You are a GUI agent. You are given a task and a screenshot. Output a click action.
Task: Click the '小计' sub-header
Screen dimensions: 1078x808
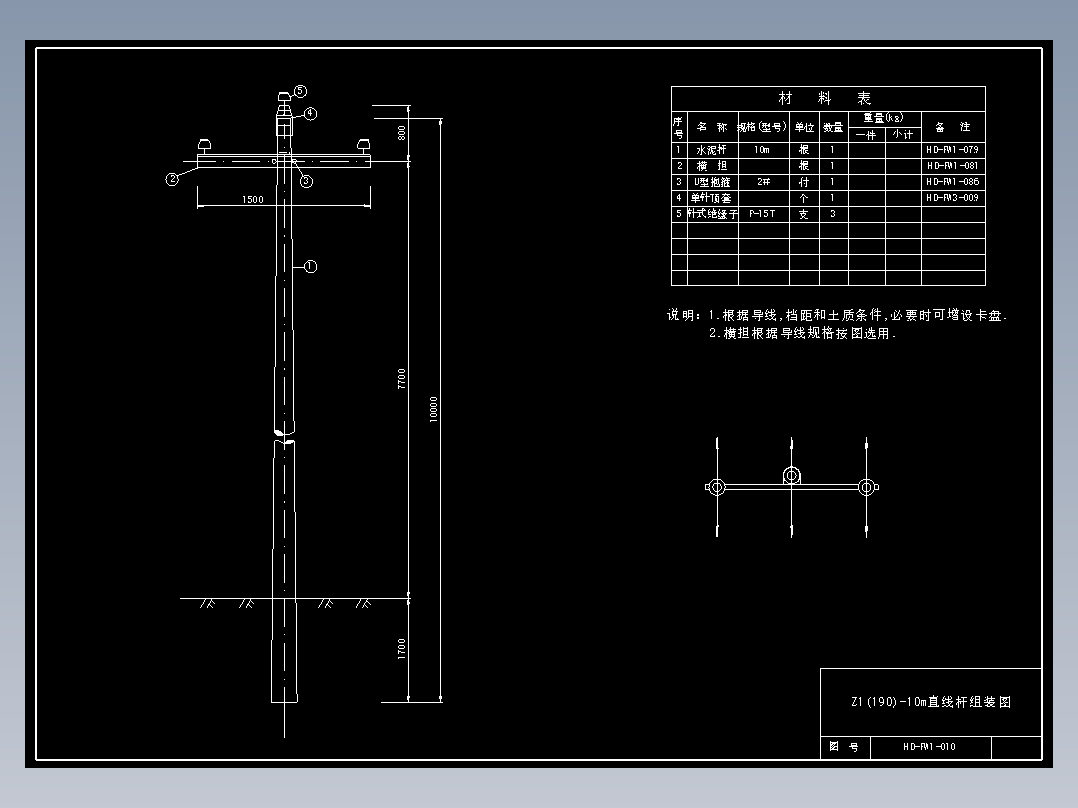pyautogui.click(x=903, y=135)
